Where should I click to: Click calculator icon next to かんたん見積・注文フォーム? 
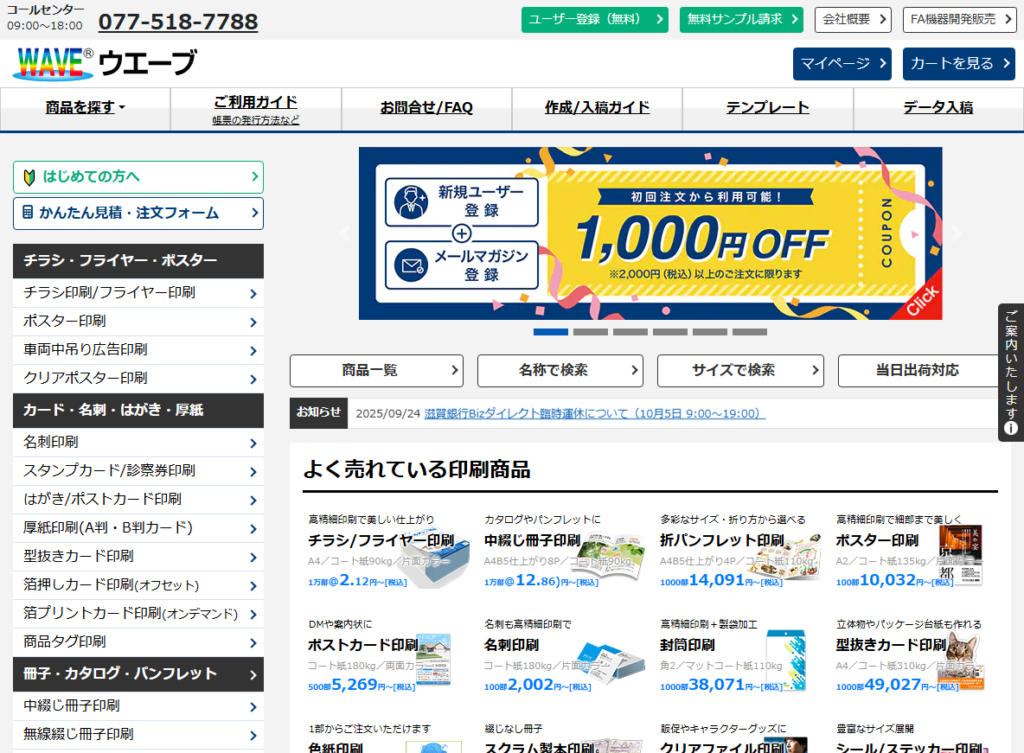tap(28, 213)
